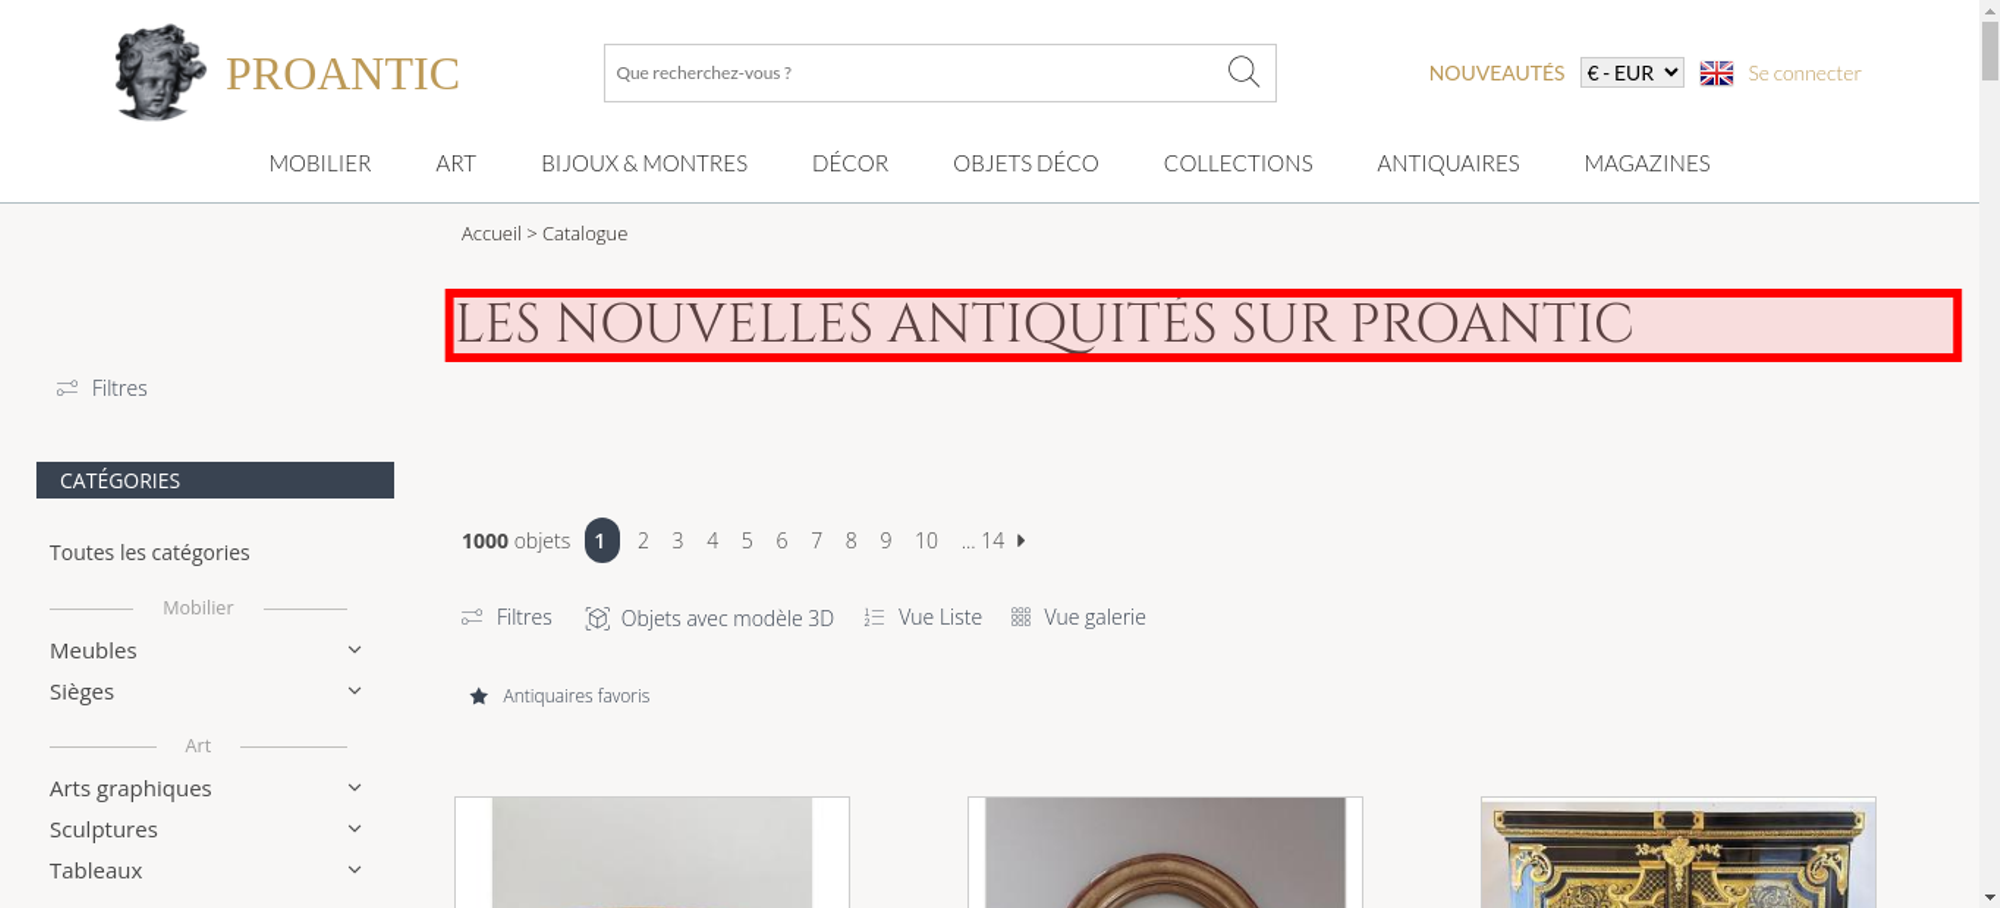
Task: Expand the Meubles category
Action: click(x=354, y=650)
